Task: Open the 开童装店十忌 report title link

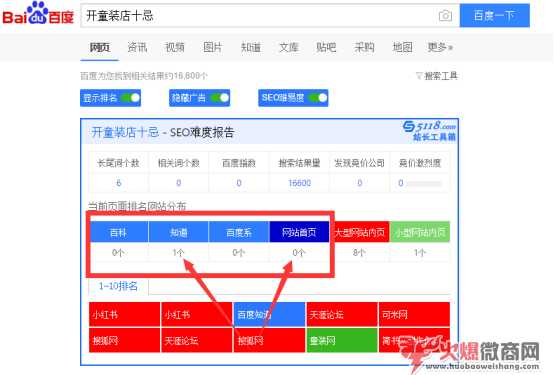Action: [x=125, y=133]
